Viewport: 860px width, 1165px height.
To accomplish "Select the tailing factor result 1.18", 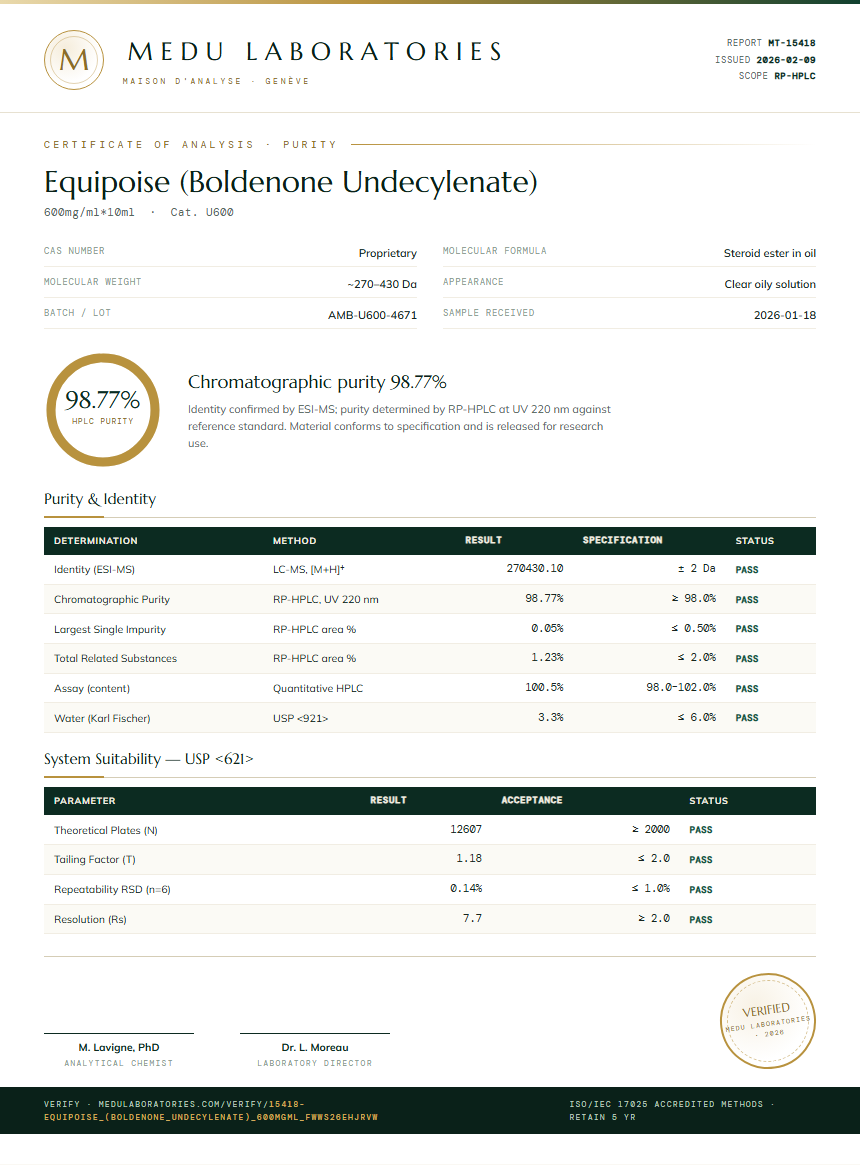I will [x=469, y=858].
